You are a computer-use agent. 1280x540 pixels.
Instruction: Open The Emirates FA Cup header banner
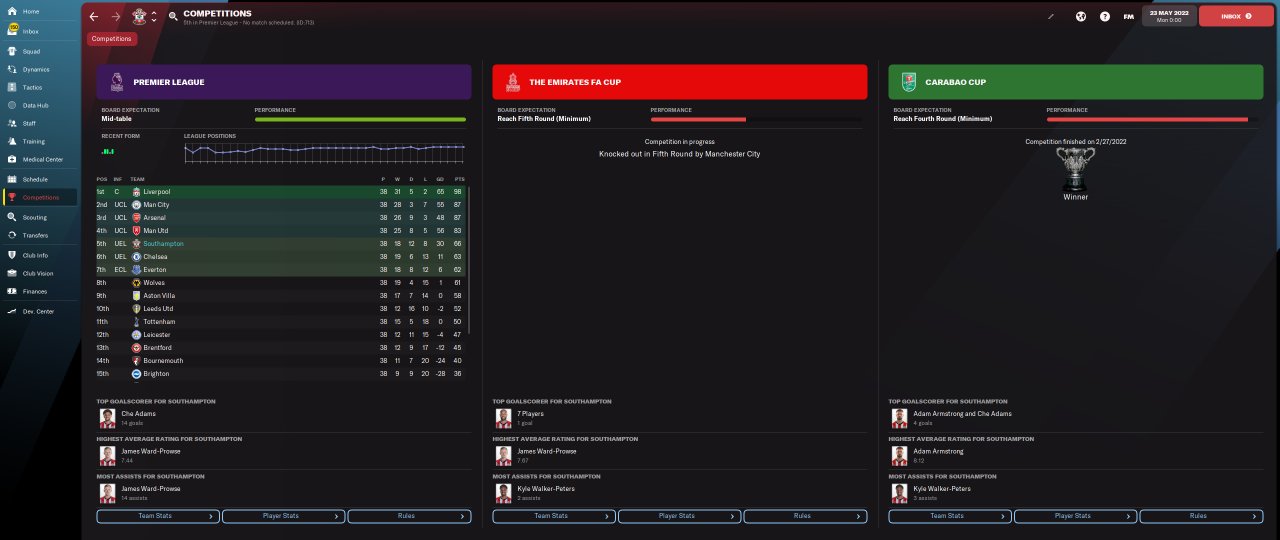click(680, 82)
